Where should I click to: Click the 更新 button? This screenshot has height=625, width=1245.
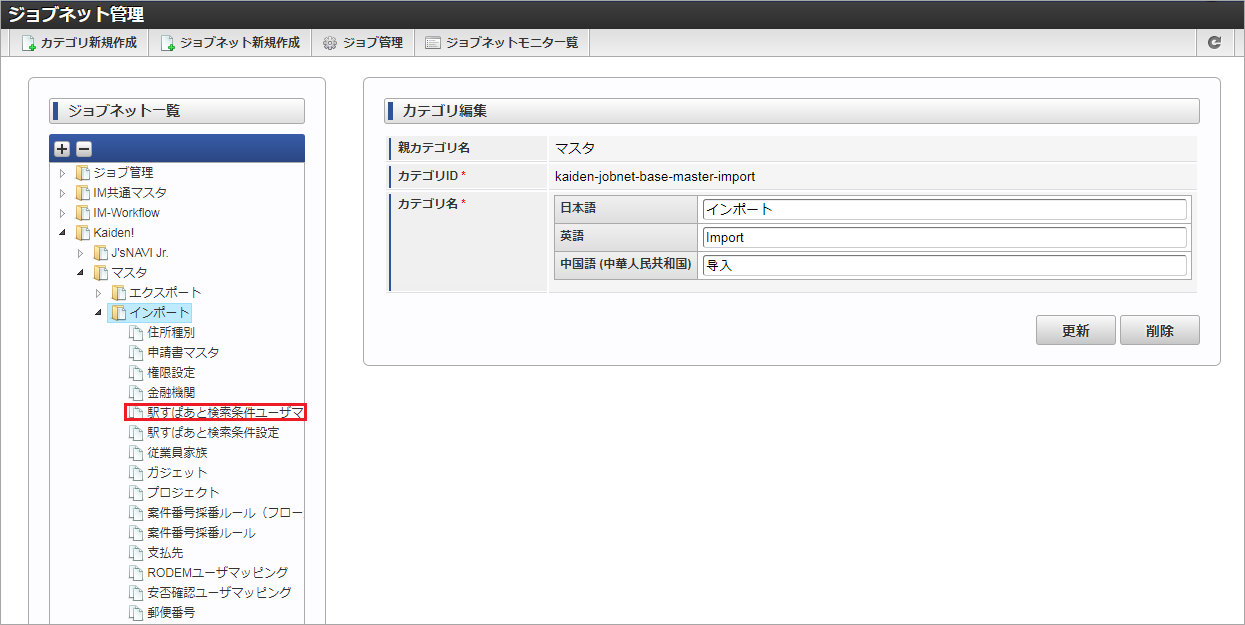(x=1076, y=331)
